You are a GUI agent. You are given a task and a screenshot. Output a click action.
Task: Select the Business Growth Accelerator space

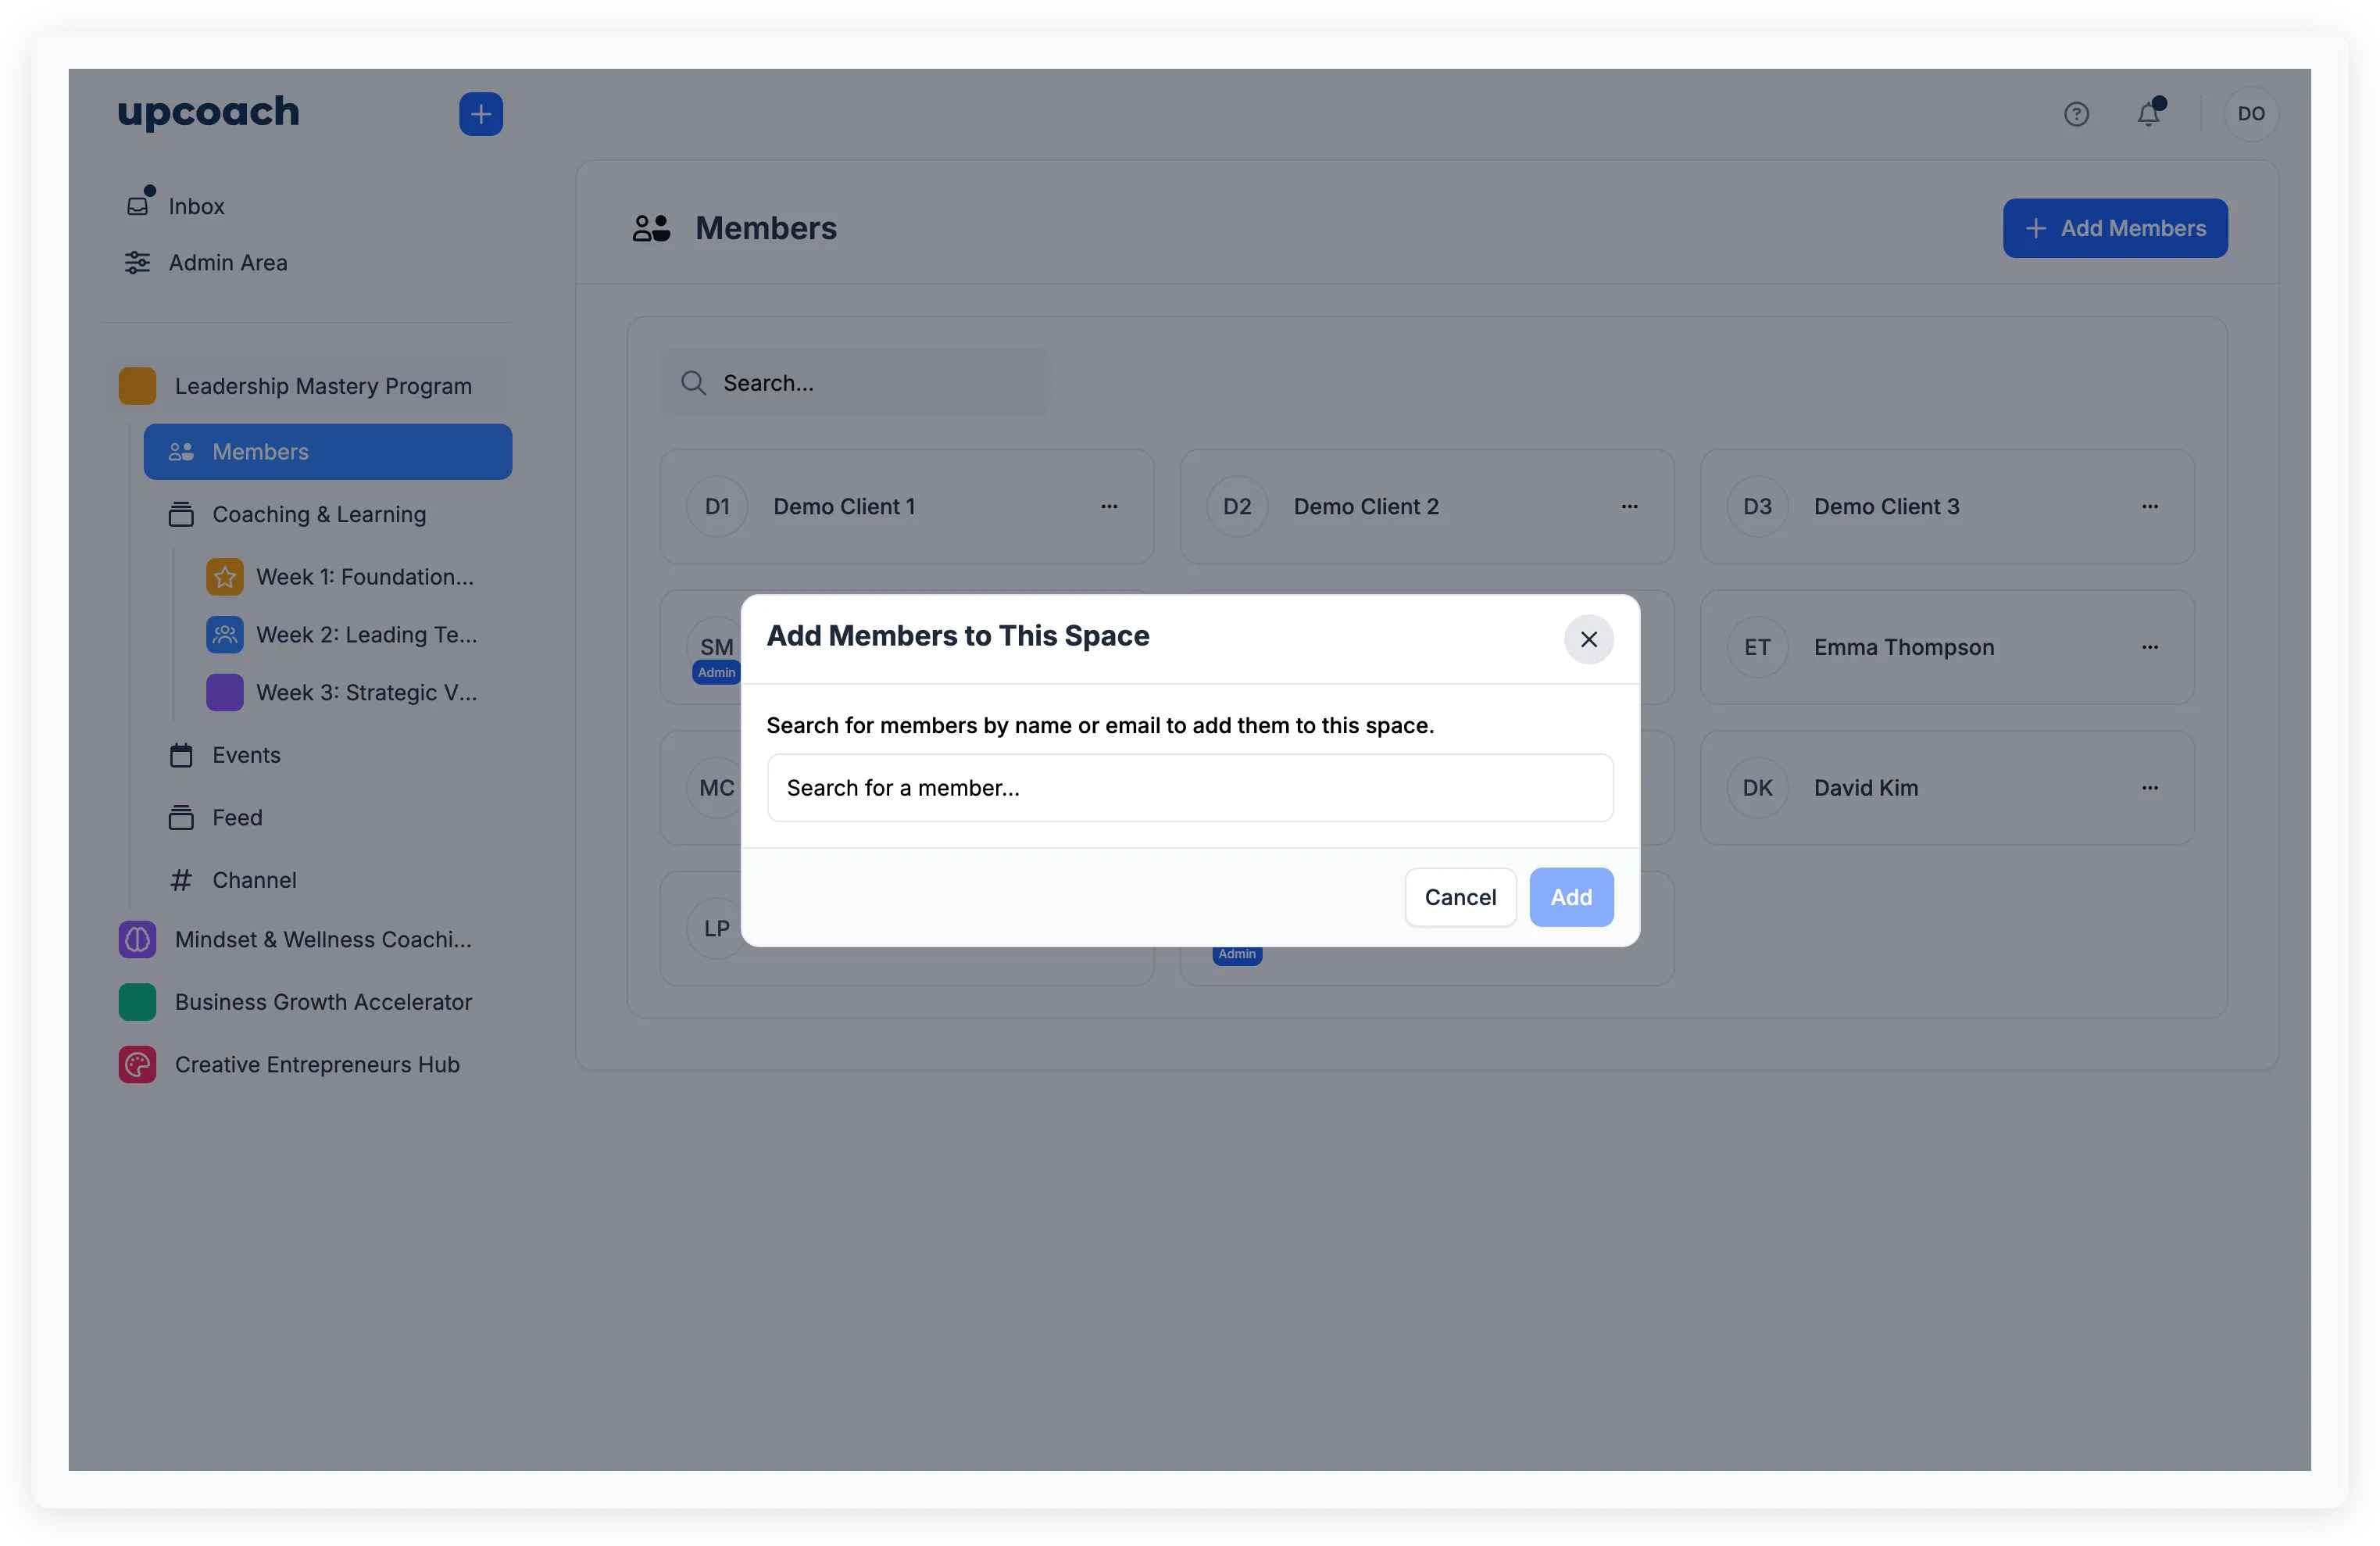pyautogui.click(x=323, y=1001)
